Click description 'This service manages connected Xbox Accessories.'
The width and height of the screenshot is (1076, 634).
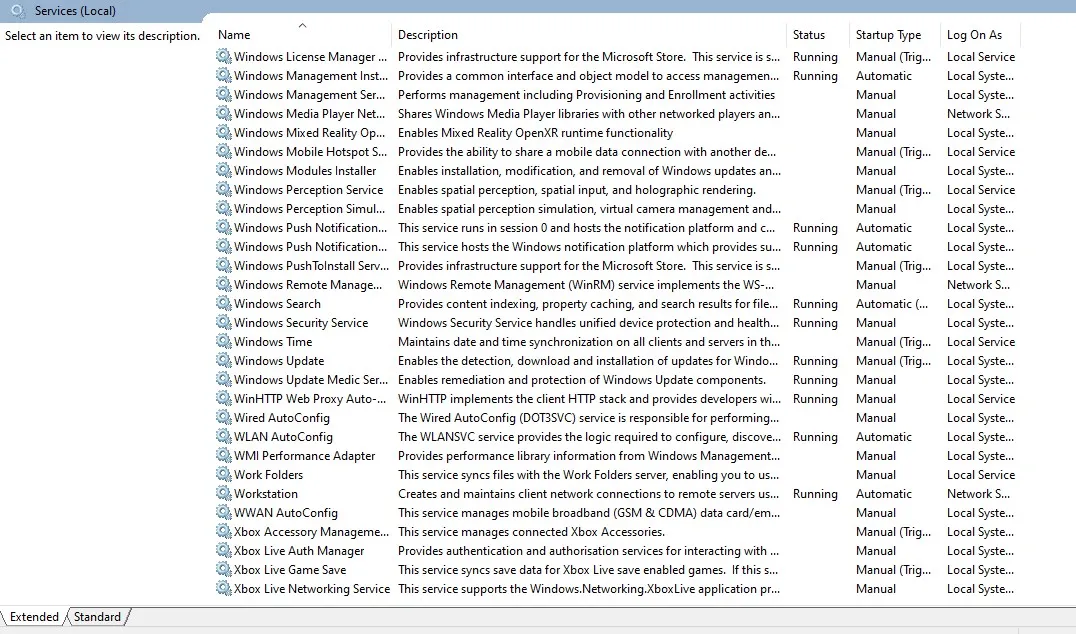(531, 531)
